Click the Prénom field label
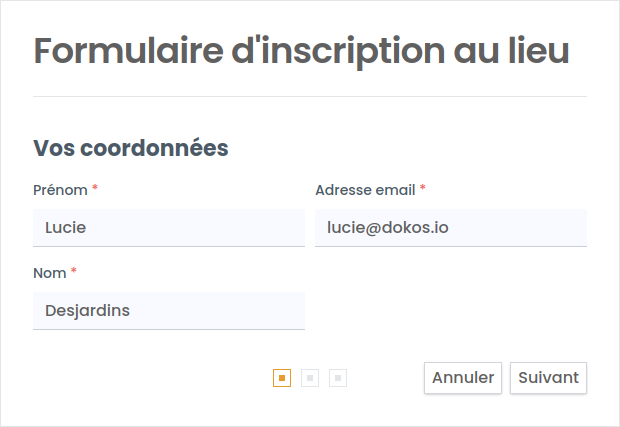The width and height of the screenshot is (620, 427). (60, 189)
